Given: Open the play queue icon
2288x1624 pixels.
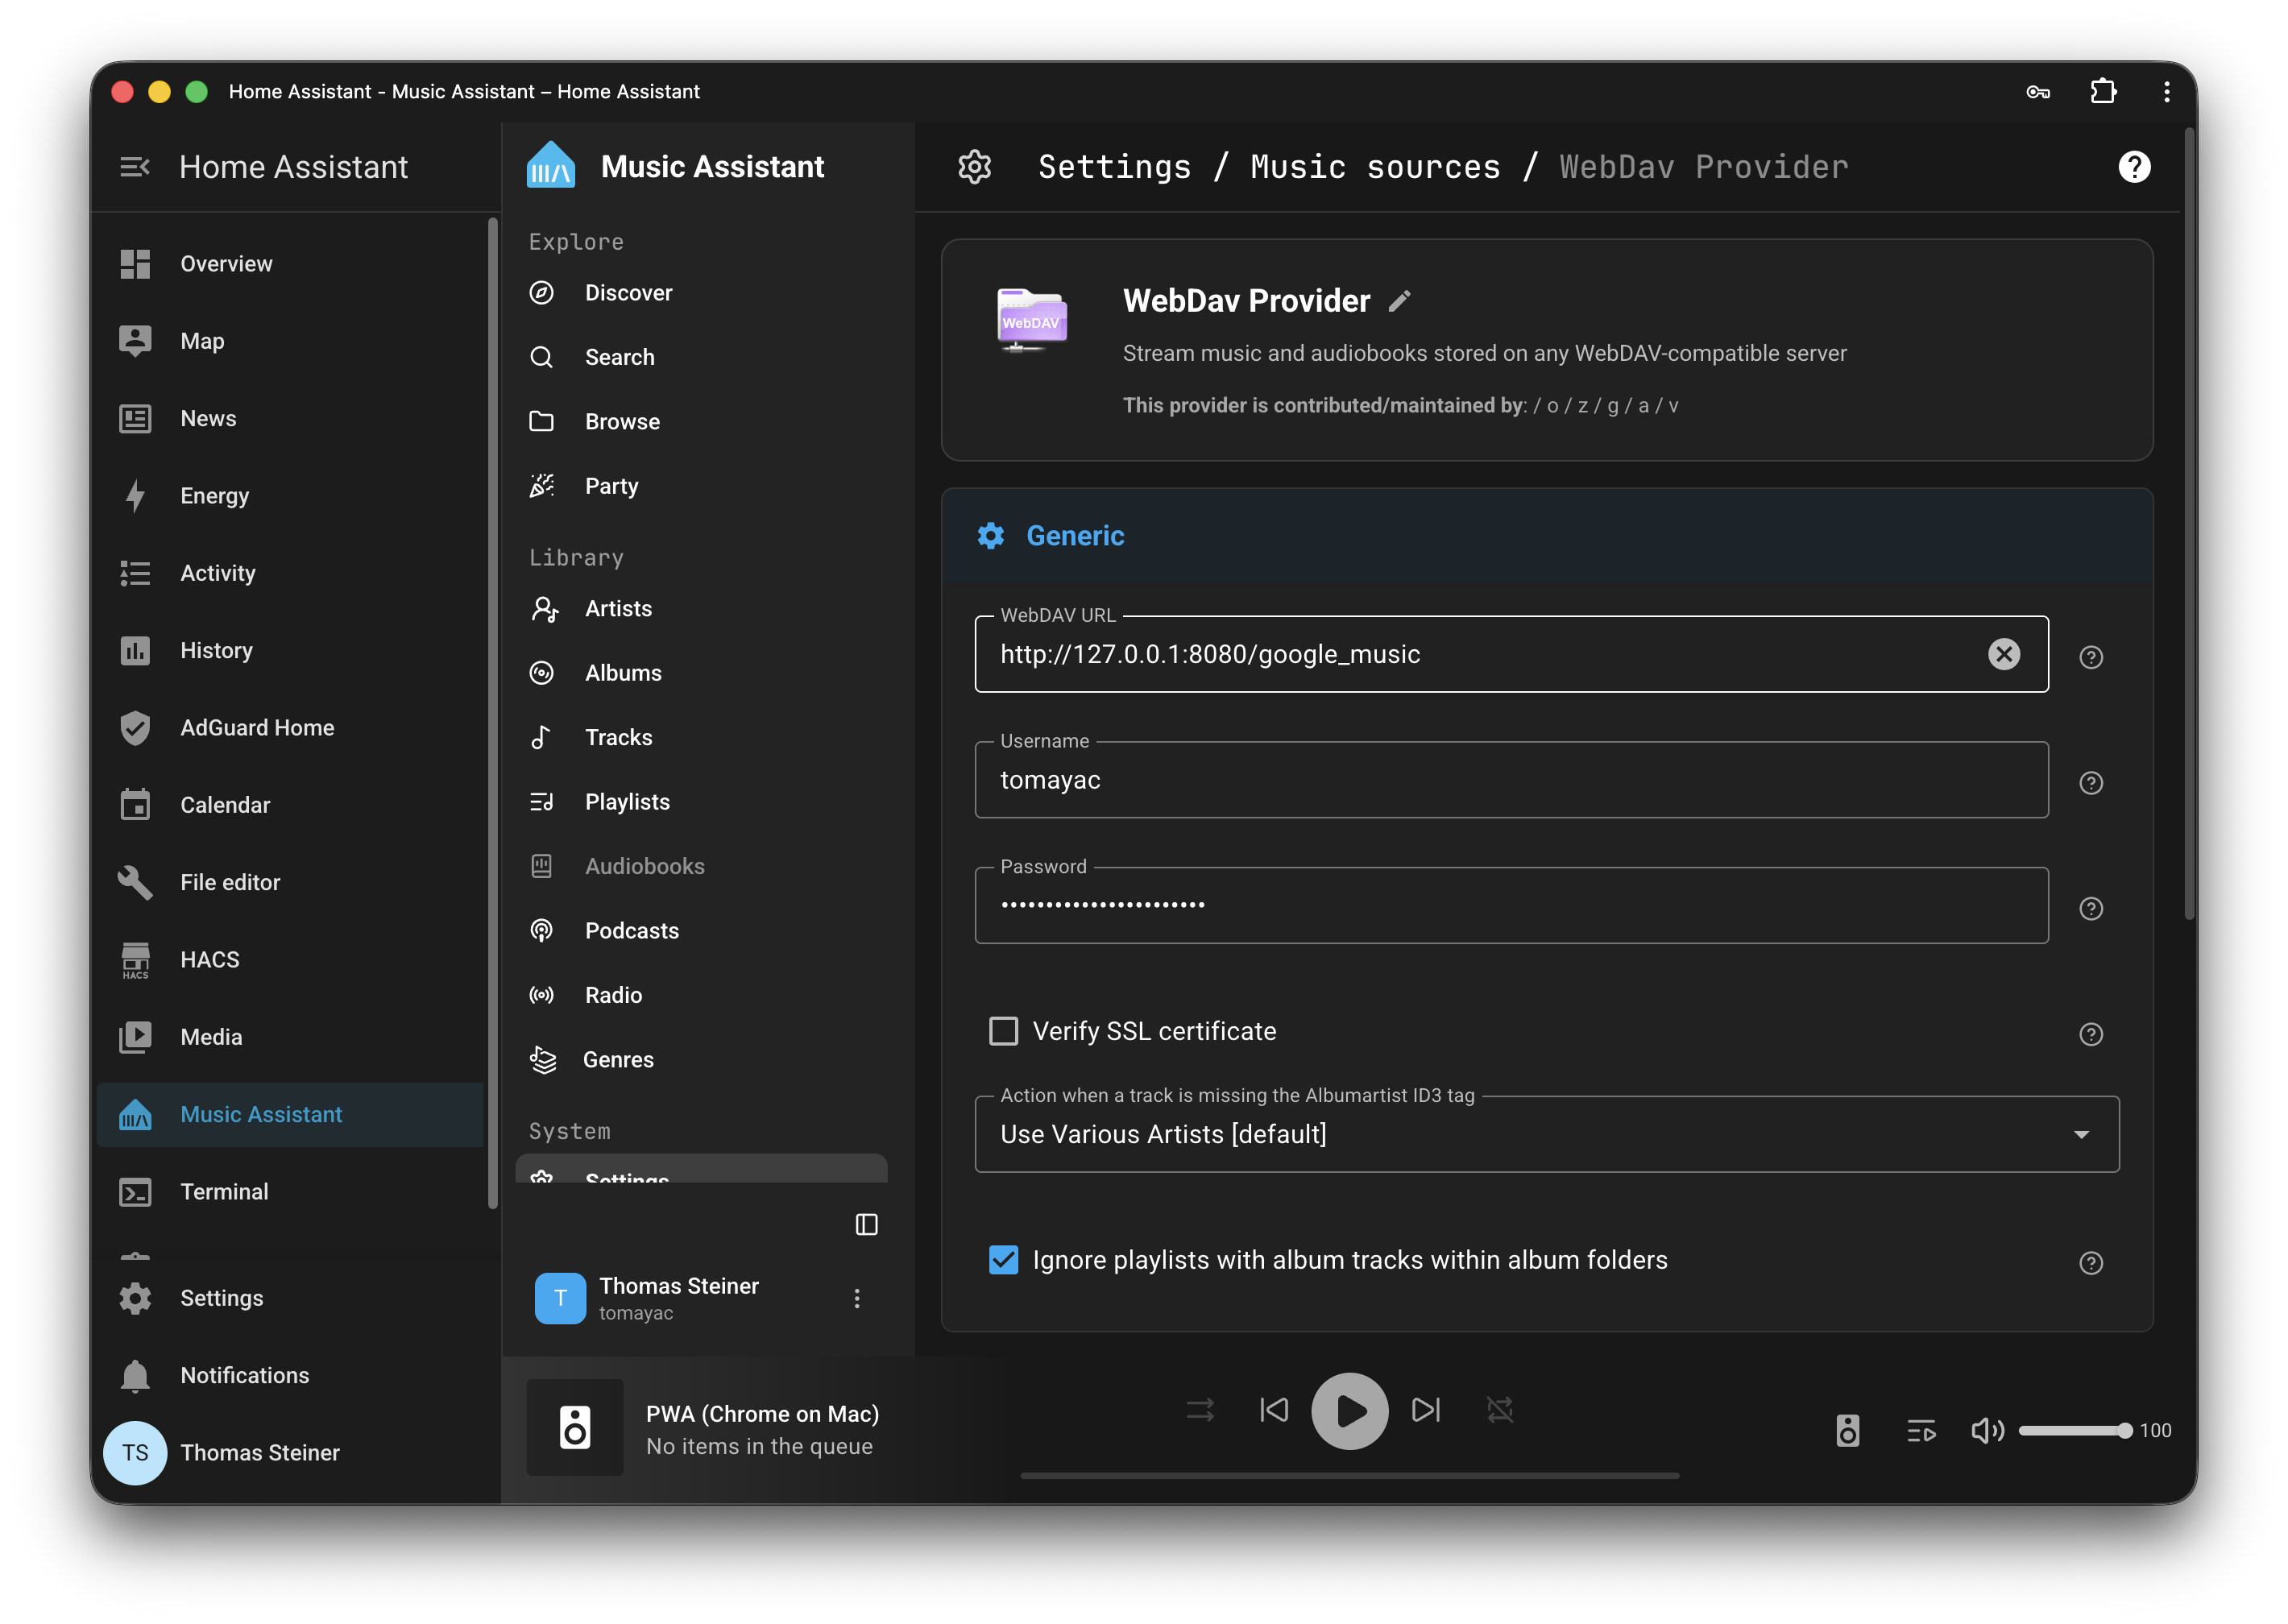Looking at the screenshot, I should pos(1920,1431).
